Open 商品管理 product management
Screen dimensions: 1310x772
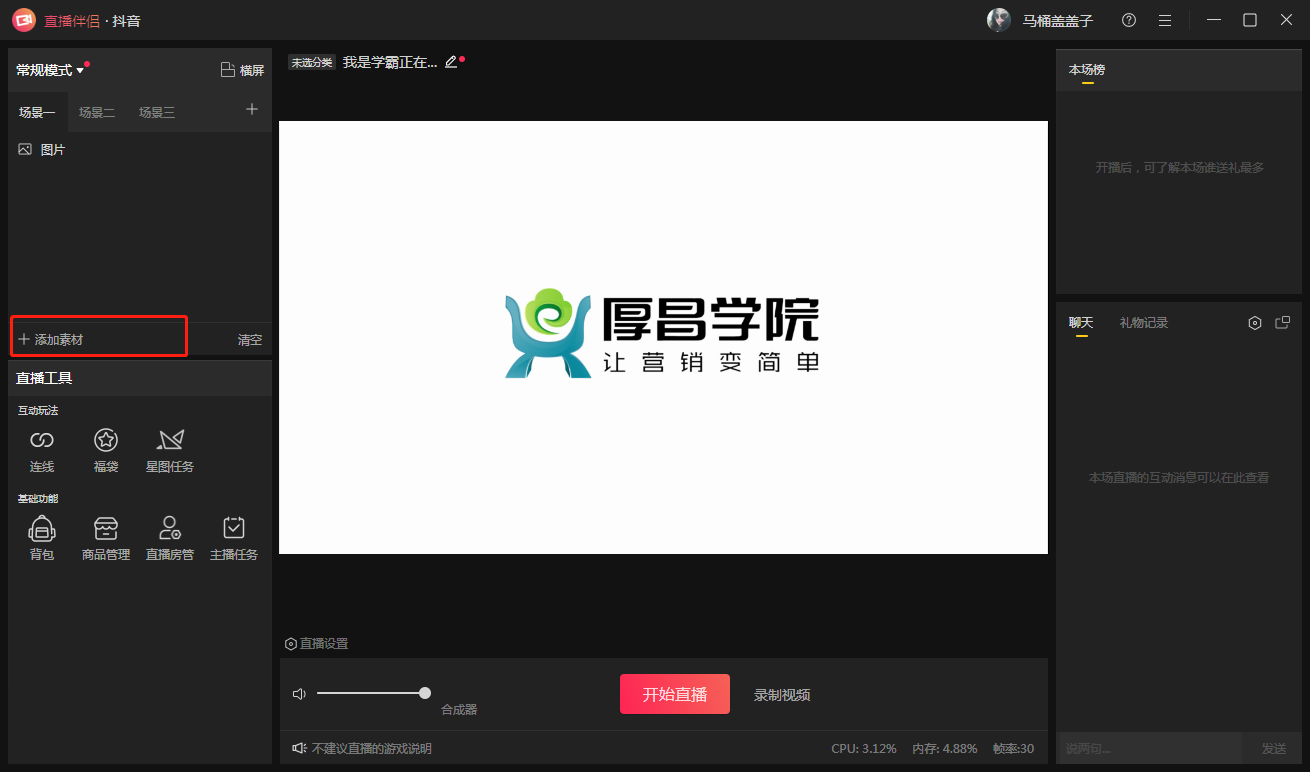pos(106,539)
